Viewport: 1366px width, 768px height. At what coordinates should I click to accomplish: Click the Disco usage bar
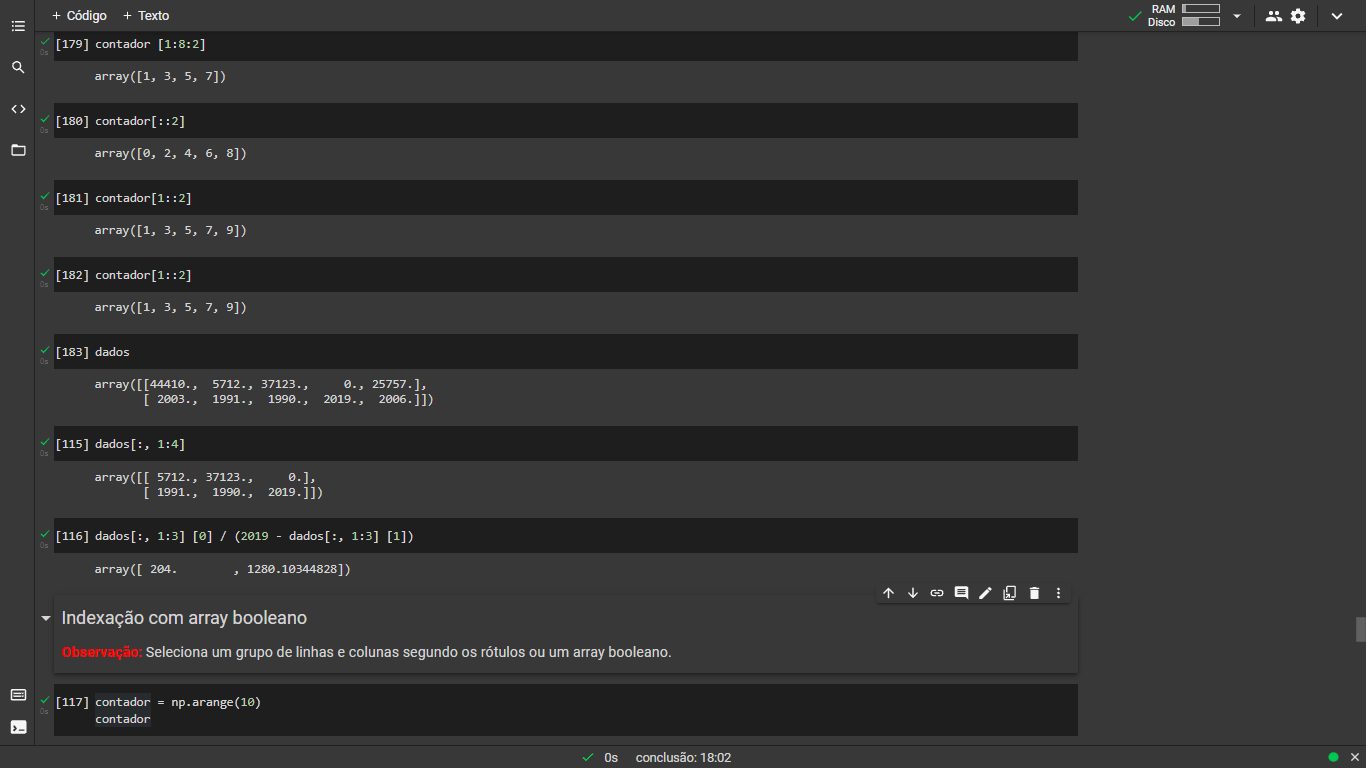coord(1200,21)
